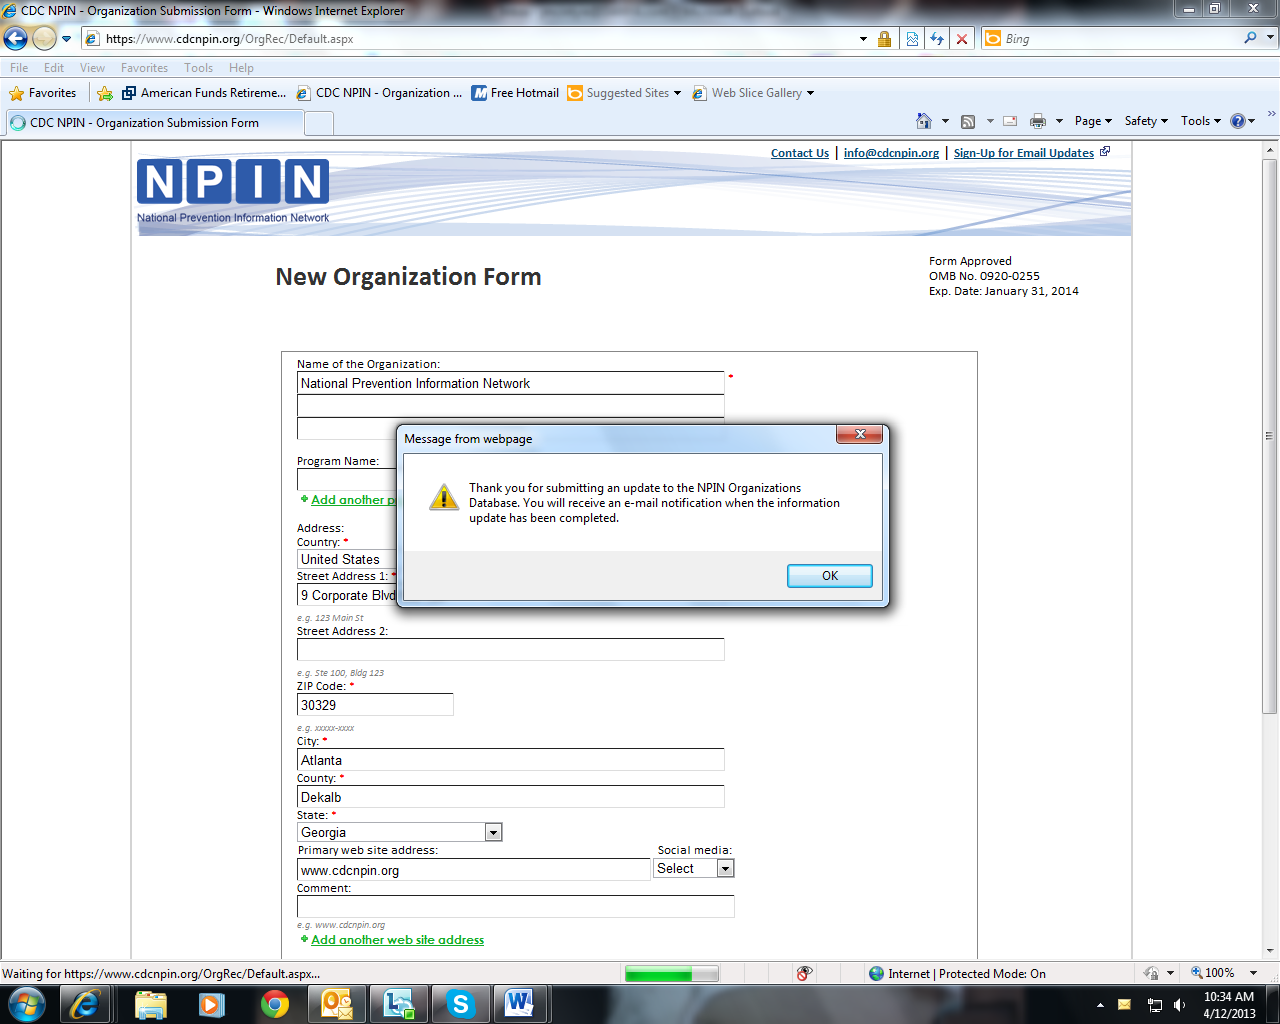Screen dimensions: 1280x1024
Task: Click the network tray icon
Action: pos(1154,1005)
